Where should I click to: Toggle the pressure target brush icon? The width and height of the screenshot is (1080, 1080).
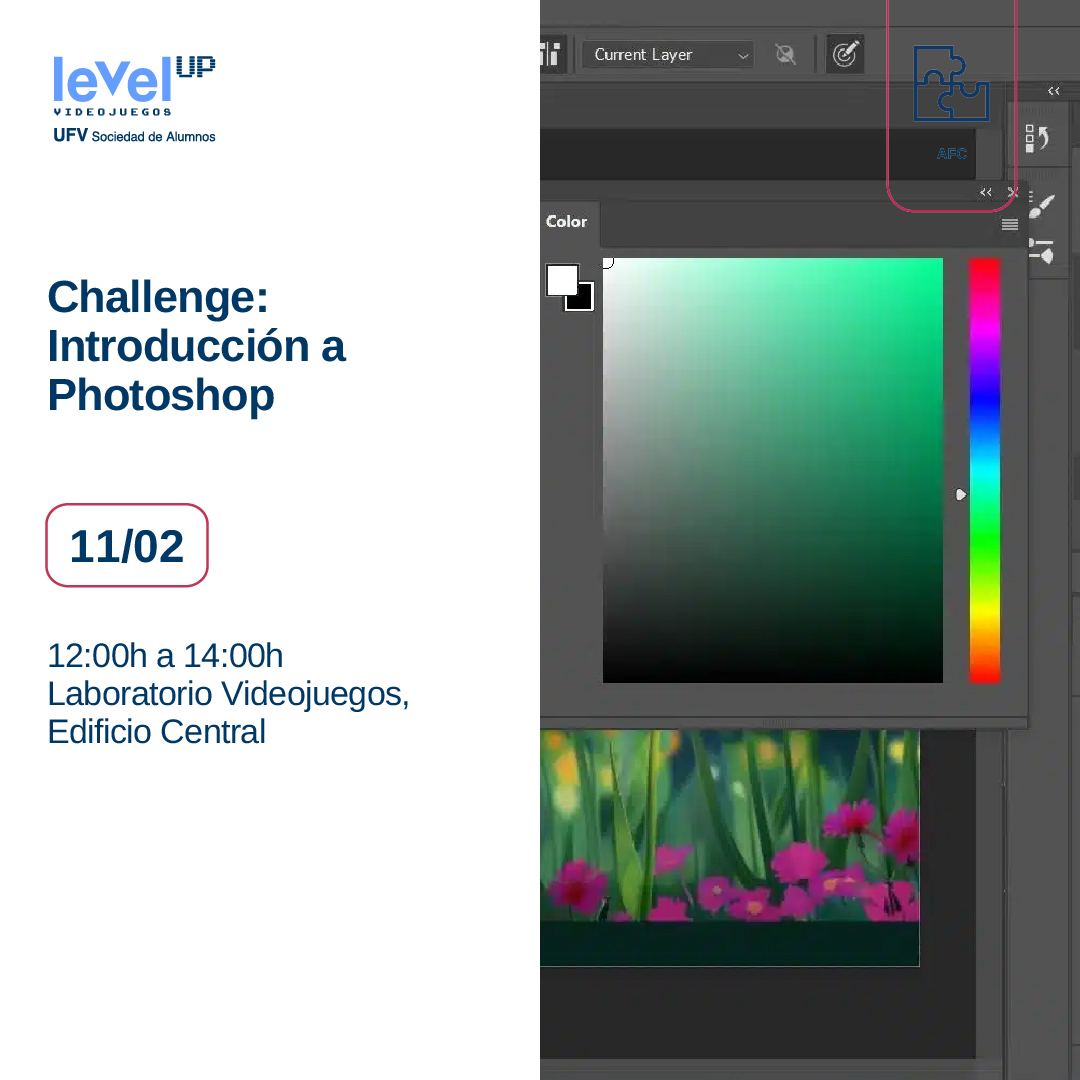point(845,54)
